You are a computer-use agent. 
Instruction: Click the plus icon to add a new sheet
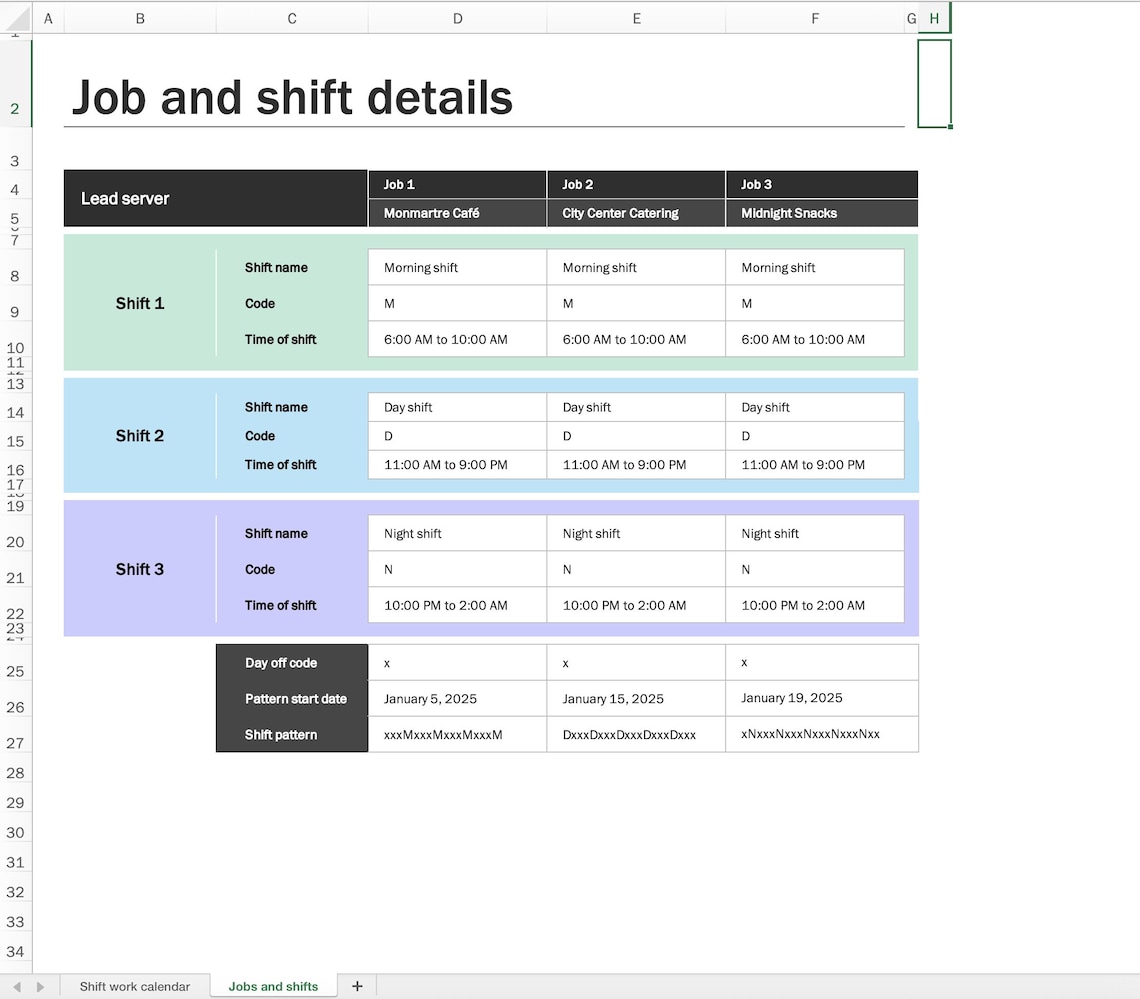point(357,986)
